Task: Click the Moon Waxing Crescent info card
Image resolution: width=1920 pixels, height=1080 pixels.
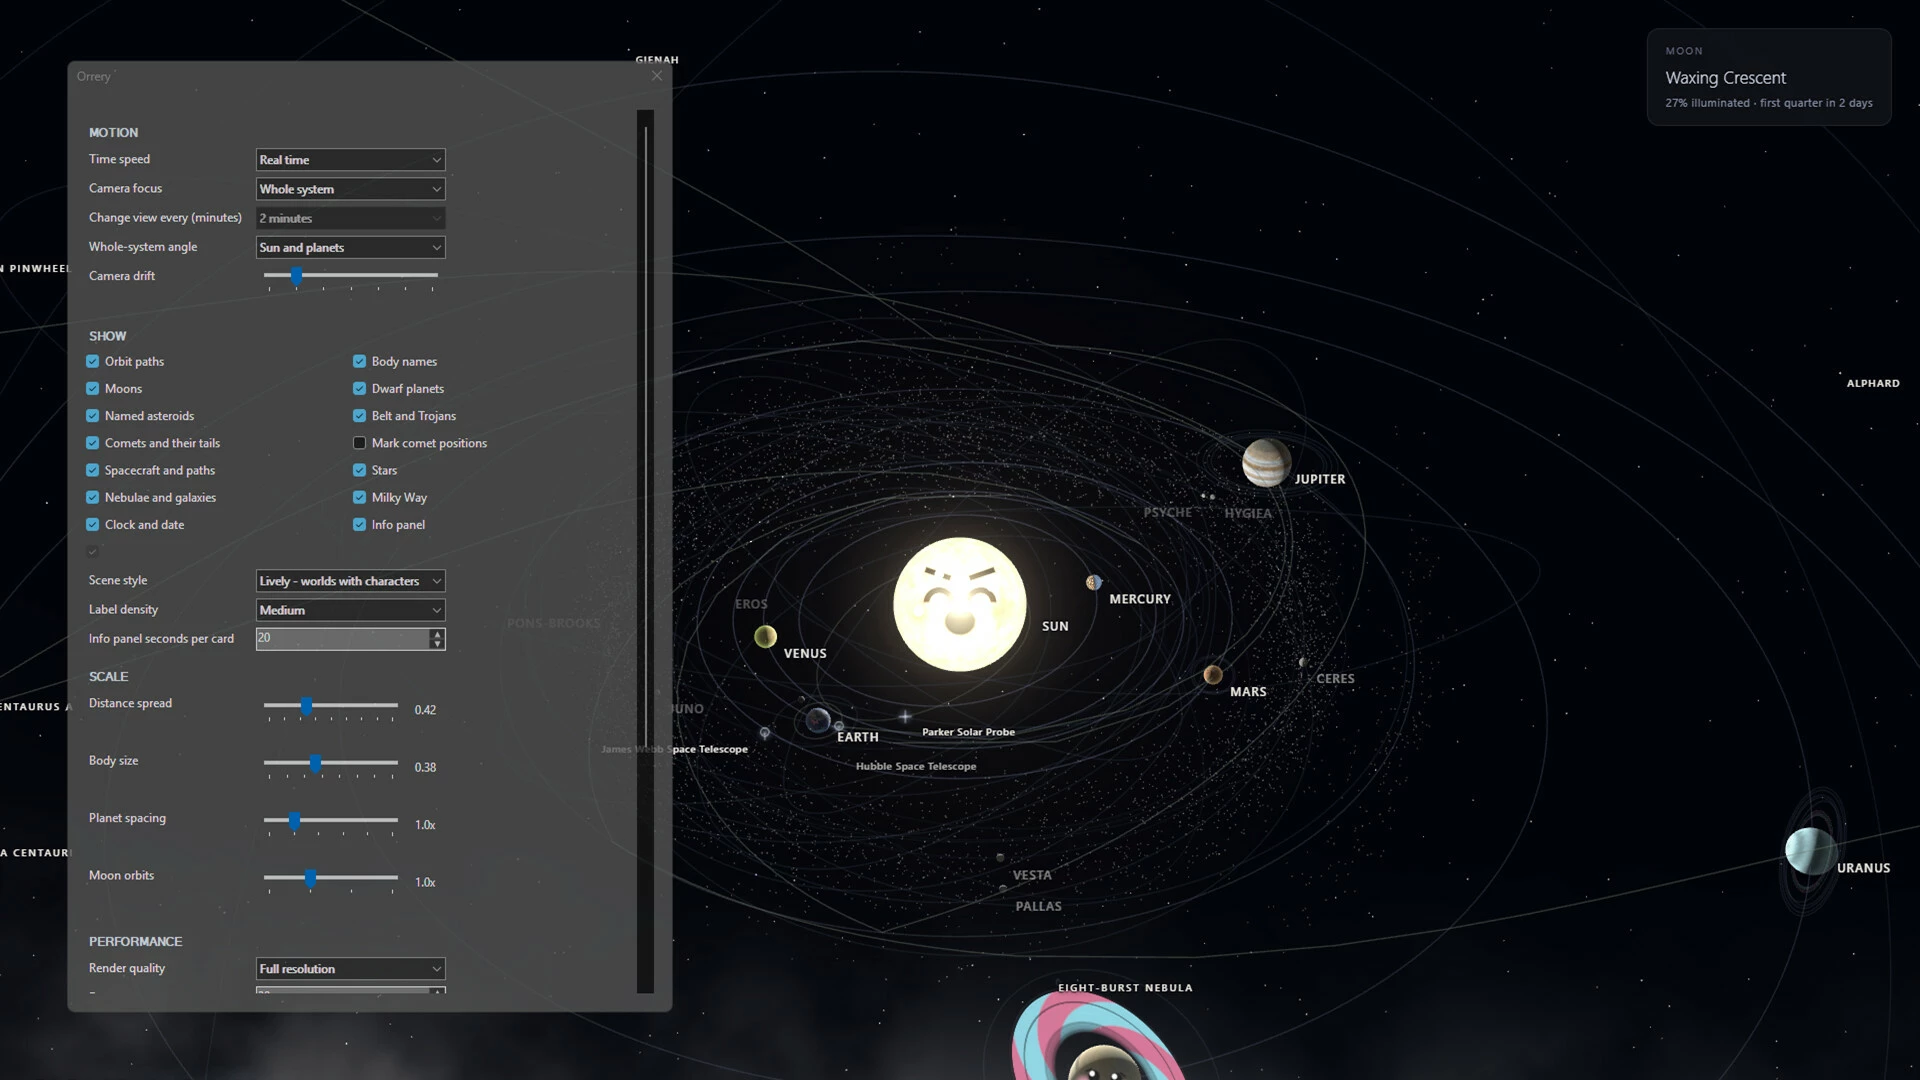Action: (x=1768, y=77)
